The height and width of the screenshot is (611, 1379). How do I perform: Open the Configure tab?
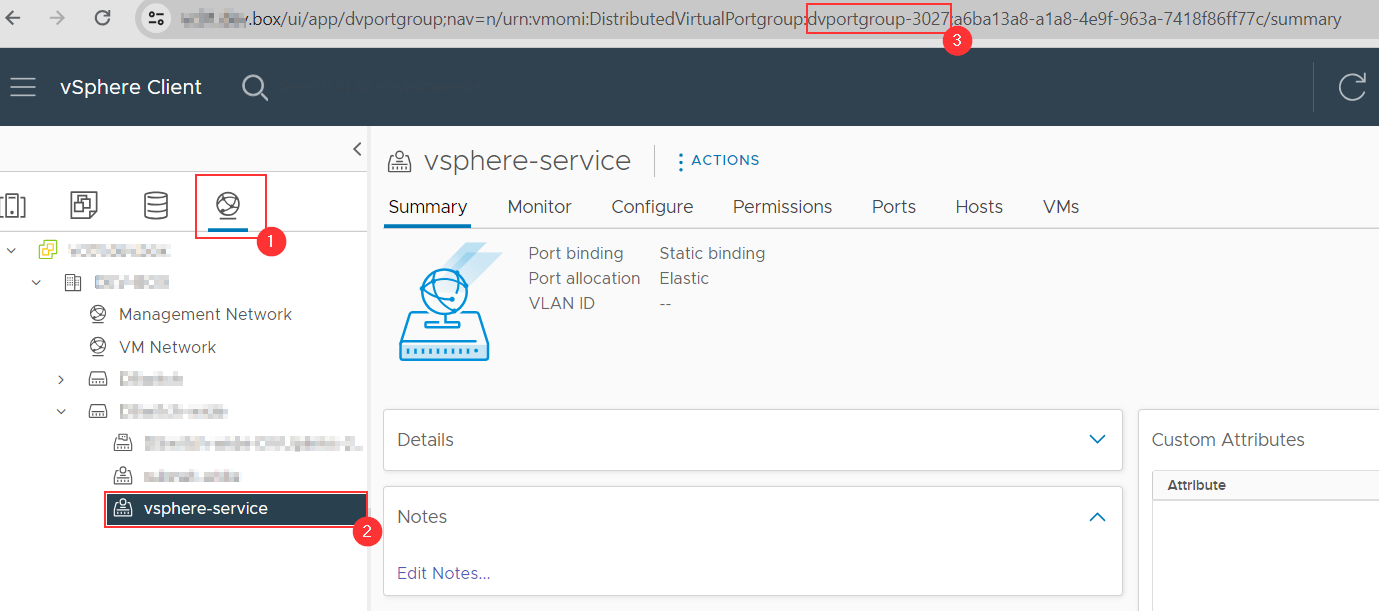coord(652,207)
